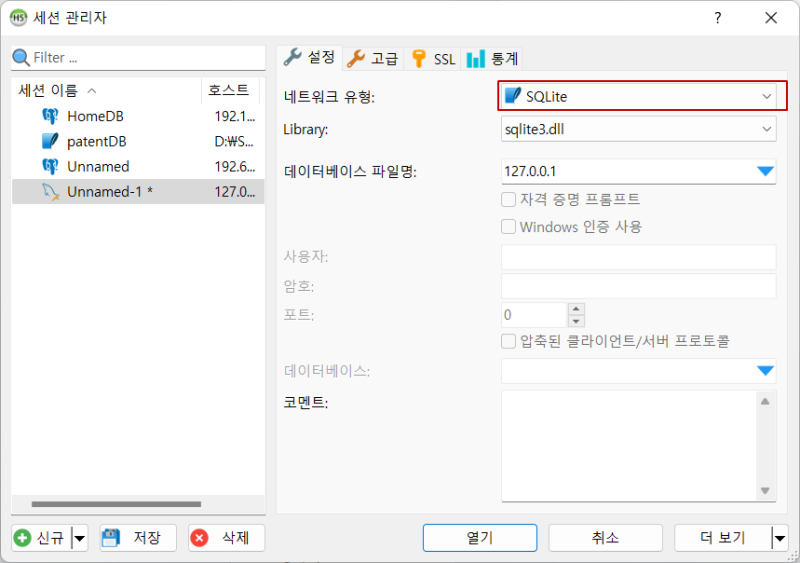
Task: Click the dolphin icon beside Unnamed-1
Action: pos(50,191)
